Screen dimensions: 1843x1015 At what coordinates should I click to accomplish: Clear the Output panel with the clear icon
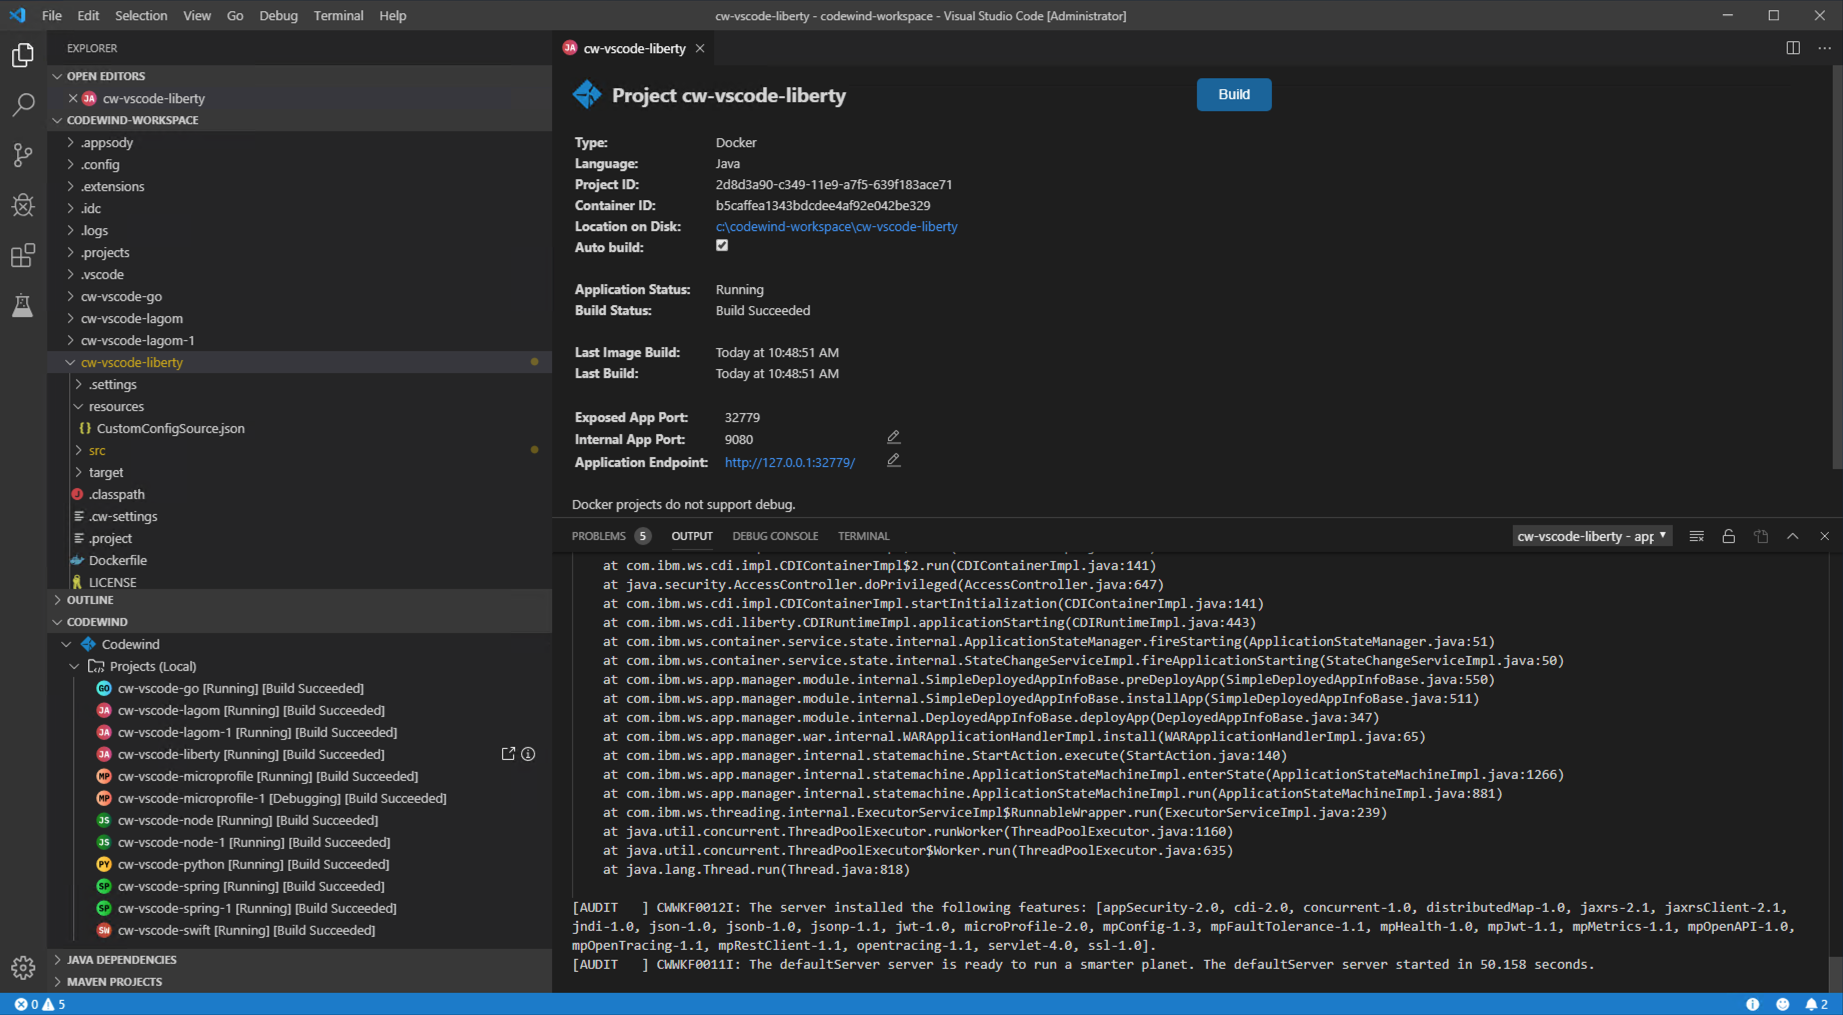point(1696,536)
